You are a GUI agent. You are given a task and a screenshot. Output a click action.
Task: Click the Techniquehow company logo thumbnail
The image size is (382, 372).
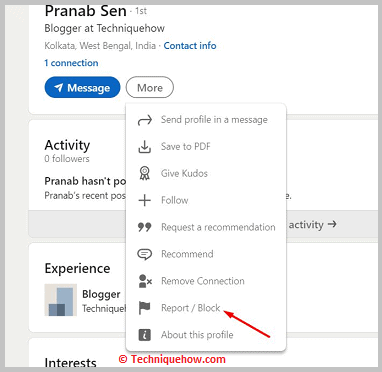tap(61, 300)
